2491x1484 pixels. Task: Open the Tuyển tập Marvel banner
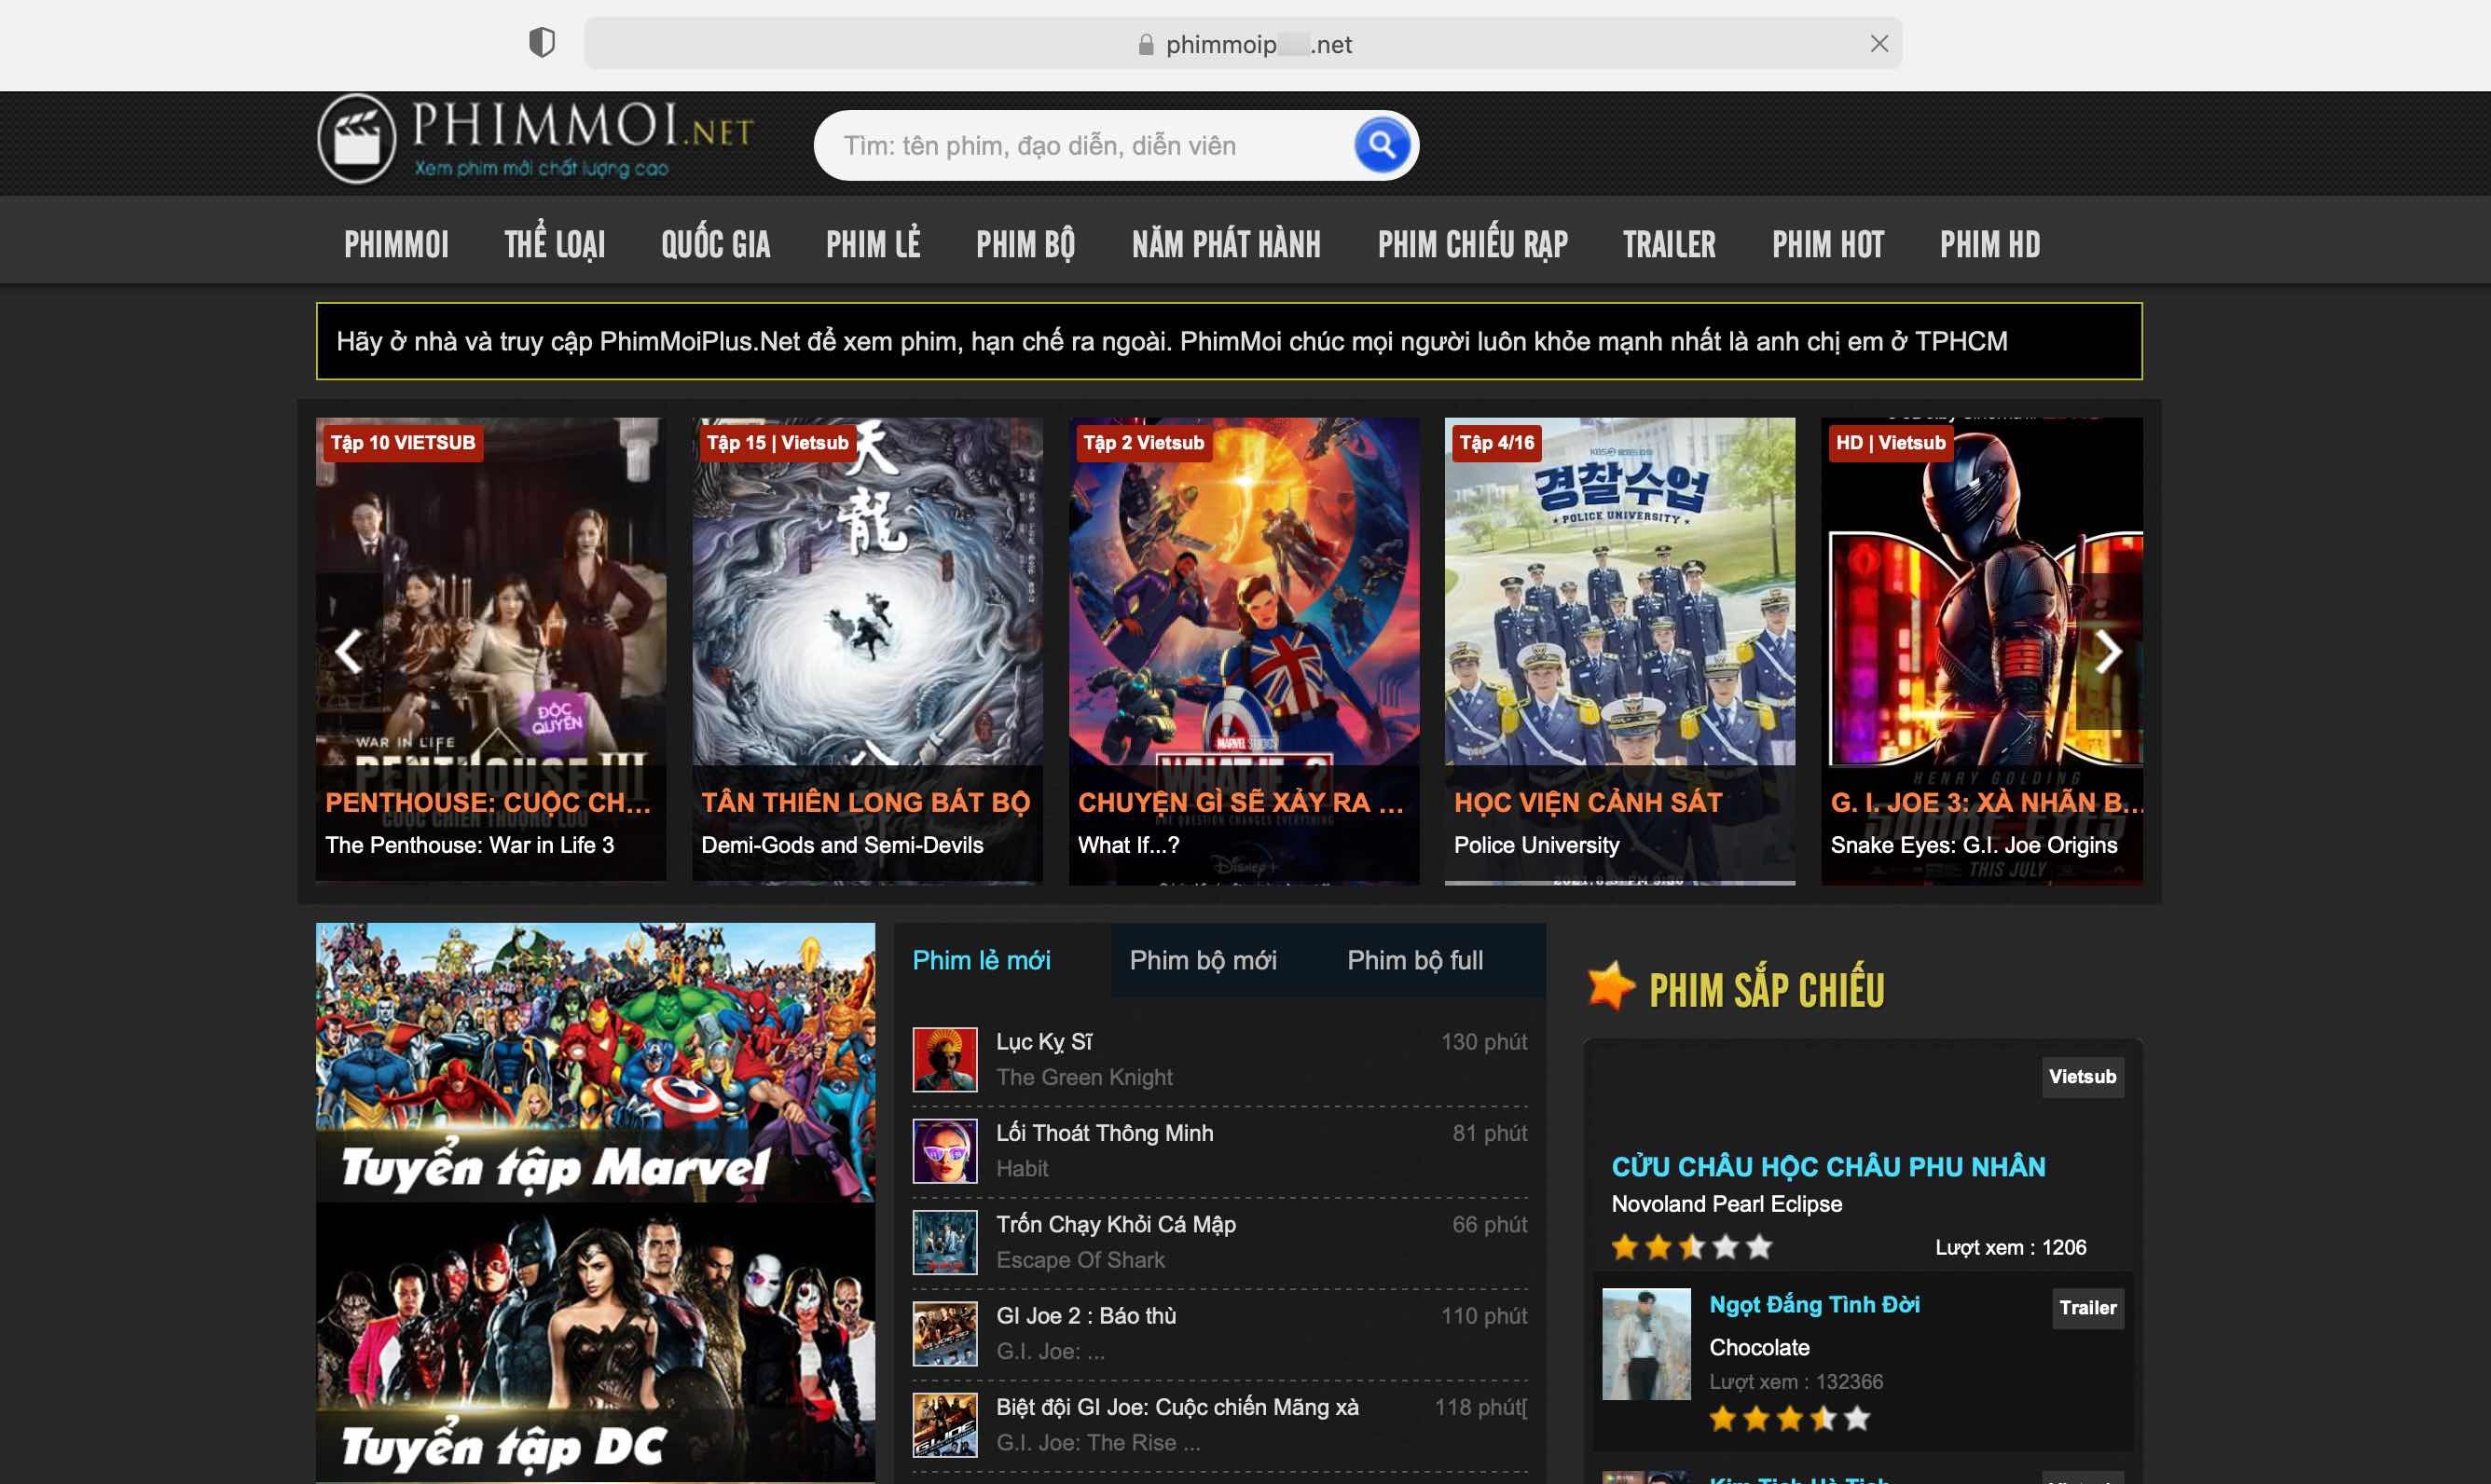(595, 1062)
